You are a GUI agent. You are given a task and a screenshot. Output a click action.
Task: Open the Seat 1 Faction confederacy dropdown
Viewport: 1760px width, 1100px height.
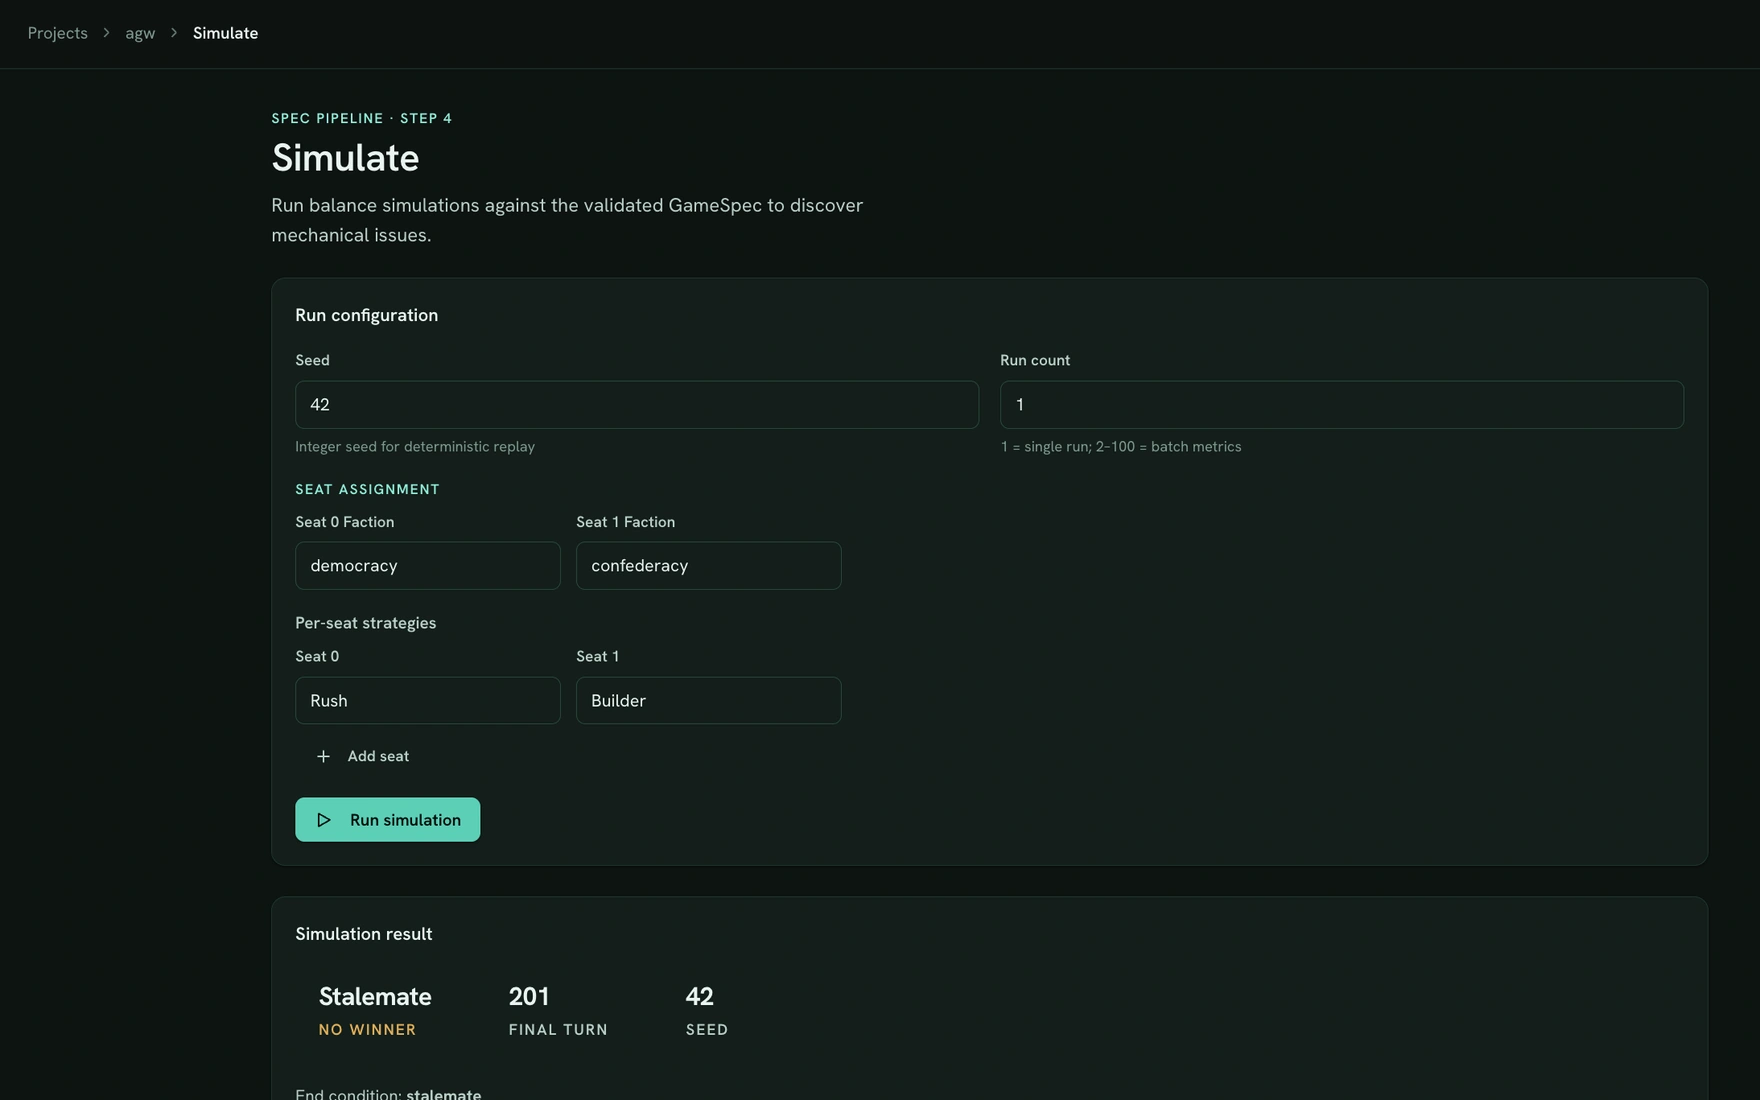point(709,566)
